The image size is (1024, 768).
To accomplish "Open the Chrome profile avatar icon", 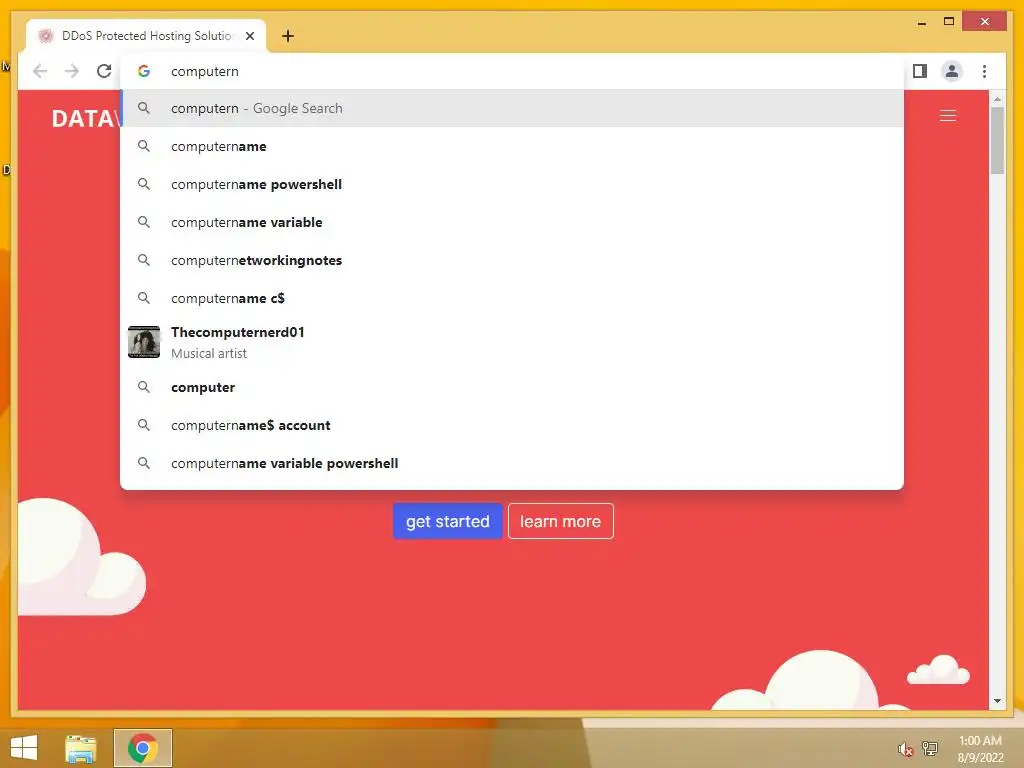I will pos(952,71).
